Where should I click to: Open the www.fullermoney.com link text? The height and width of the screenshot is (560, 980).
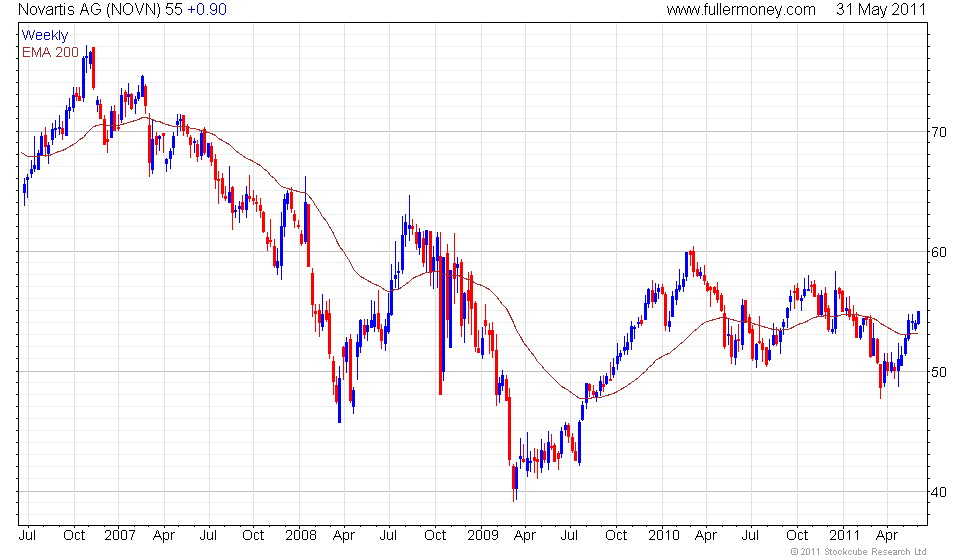pos(741,9)
